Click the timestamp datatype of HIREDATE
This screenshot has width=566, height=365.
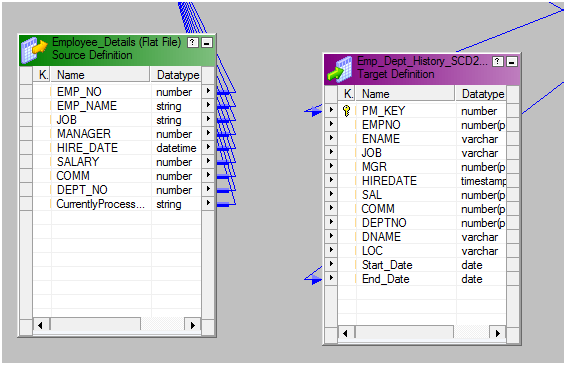point(483,181)
